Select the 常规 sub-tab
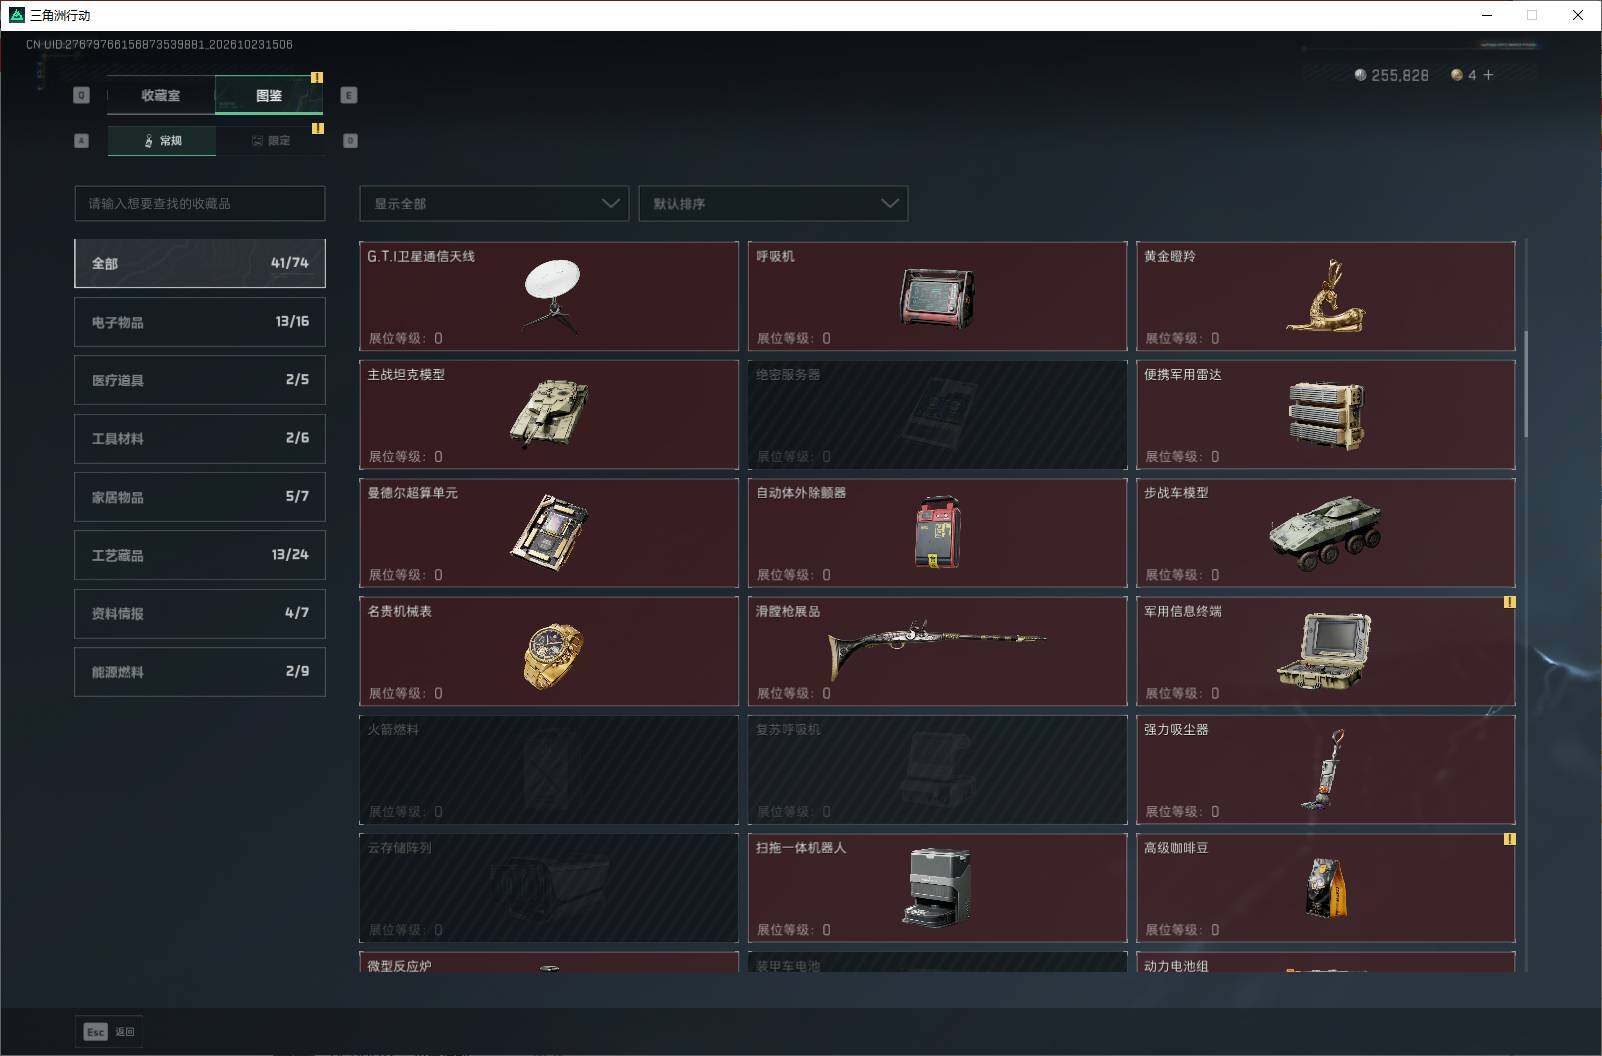Viewport: 1602px width, 1056px height. (x=162, y=140)
